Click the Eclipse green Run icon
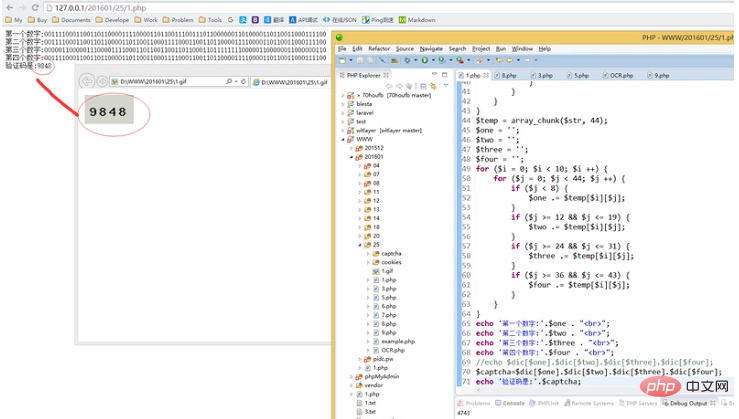Viewport: 739px width, 419px height. [423, 60]
